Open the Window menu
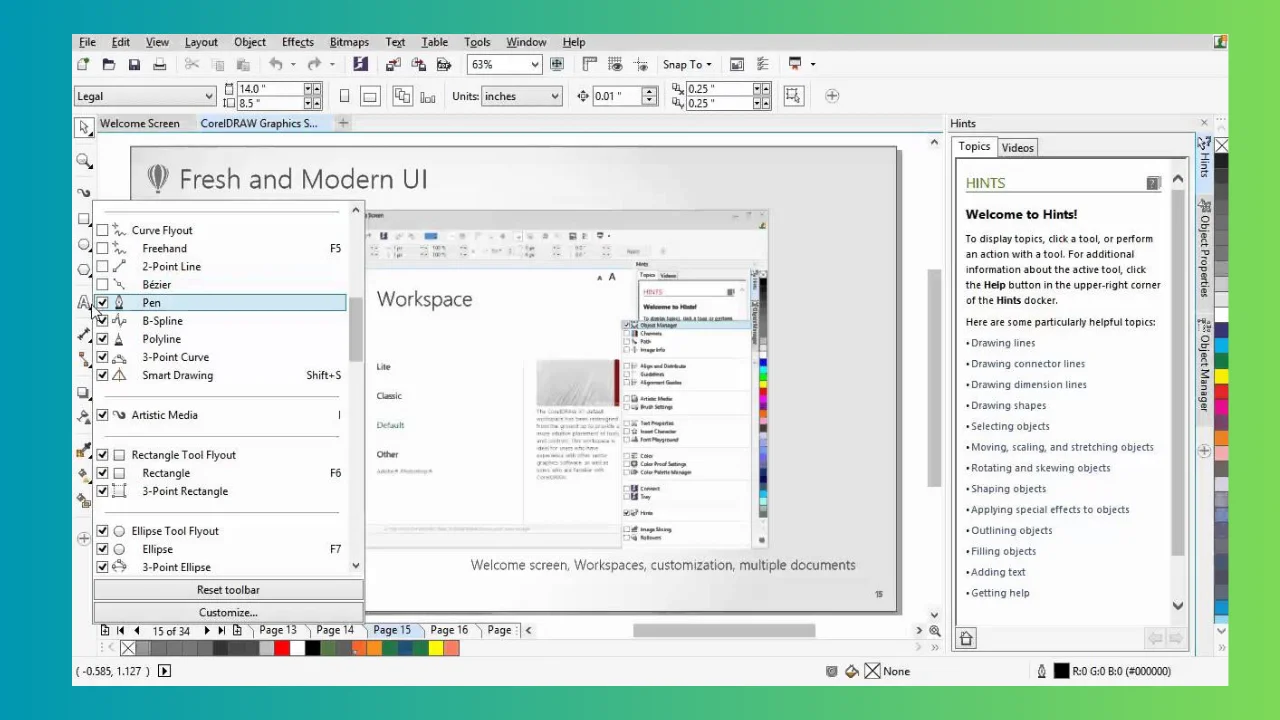1280x720 pixels. tap(526, 42)
